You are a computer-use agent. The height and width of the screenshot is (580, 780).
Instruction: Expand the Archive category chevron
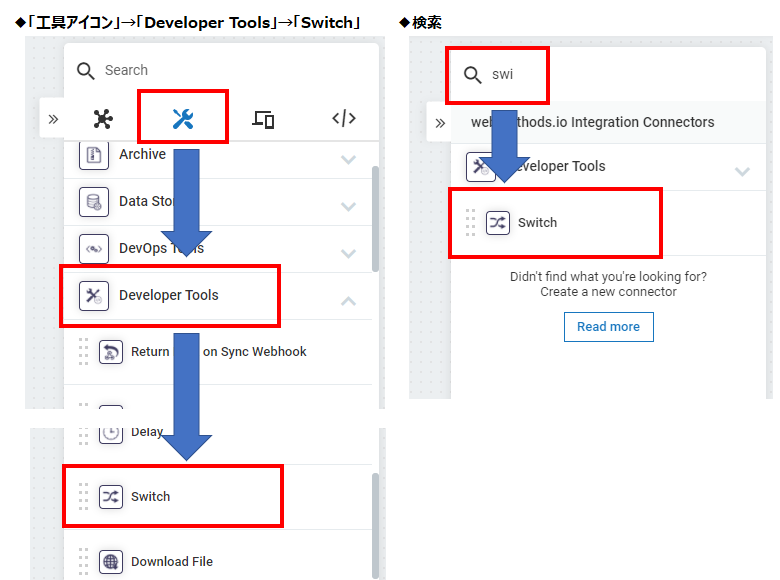click(x=348, y=159)
